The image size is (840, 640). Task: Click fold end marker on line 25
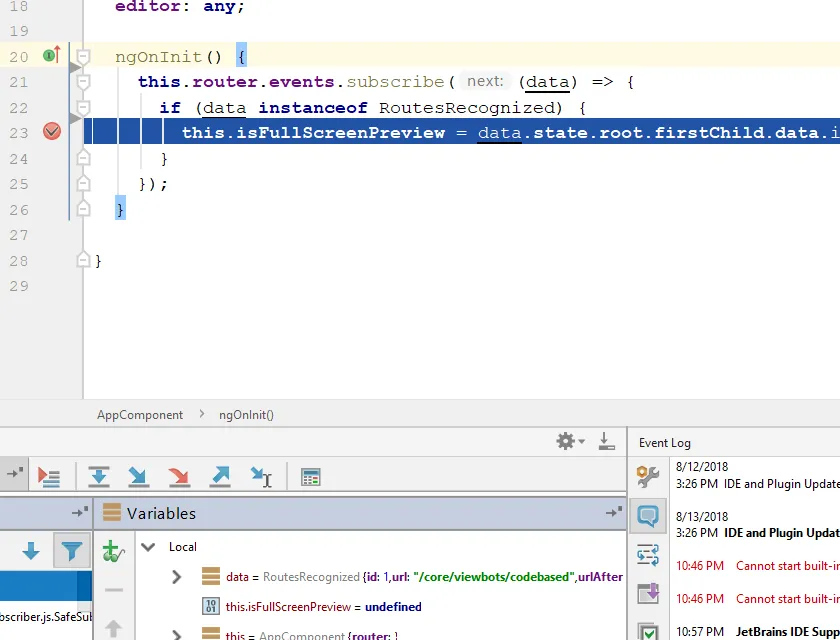pos(83,183)
